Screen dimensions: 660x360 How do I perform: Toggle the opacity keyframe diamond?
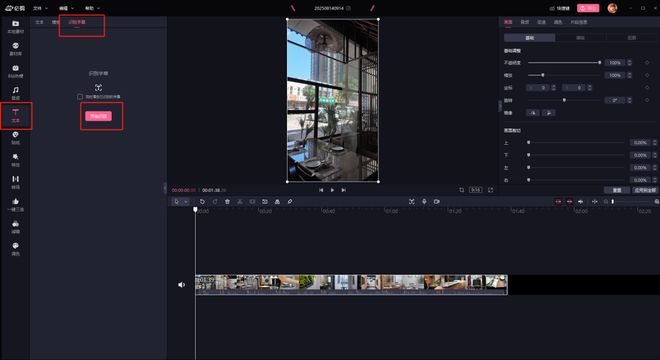647,63
